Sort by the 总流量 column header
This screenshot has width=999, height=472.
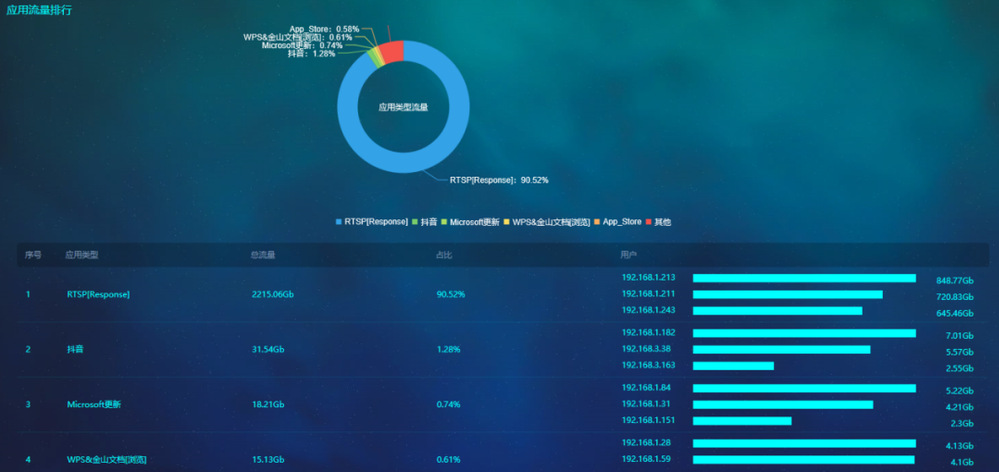point(263,255)
